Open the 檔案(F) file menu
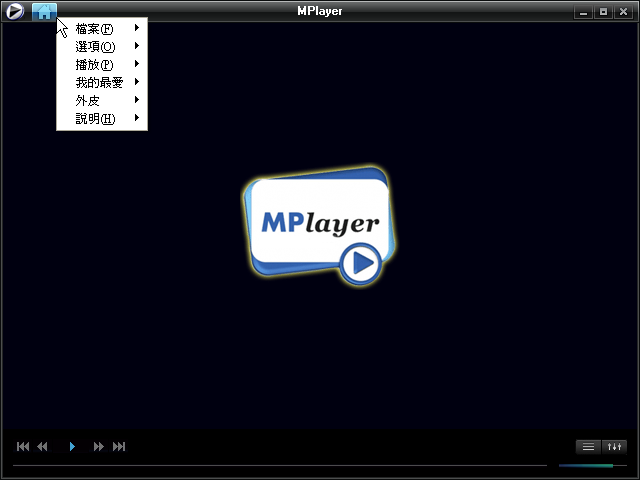640x480 pixels. click(x=95, y=29)
